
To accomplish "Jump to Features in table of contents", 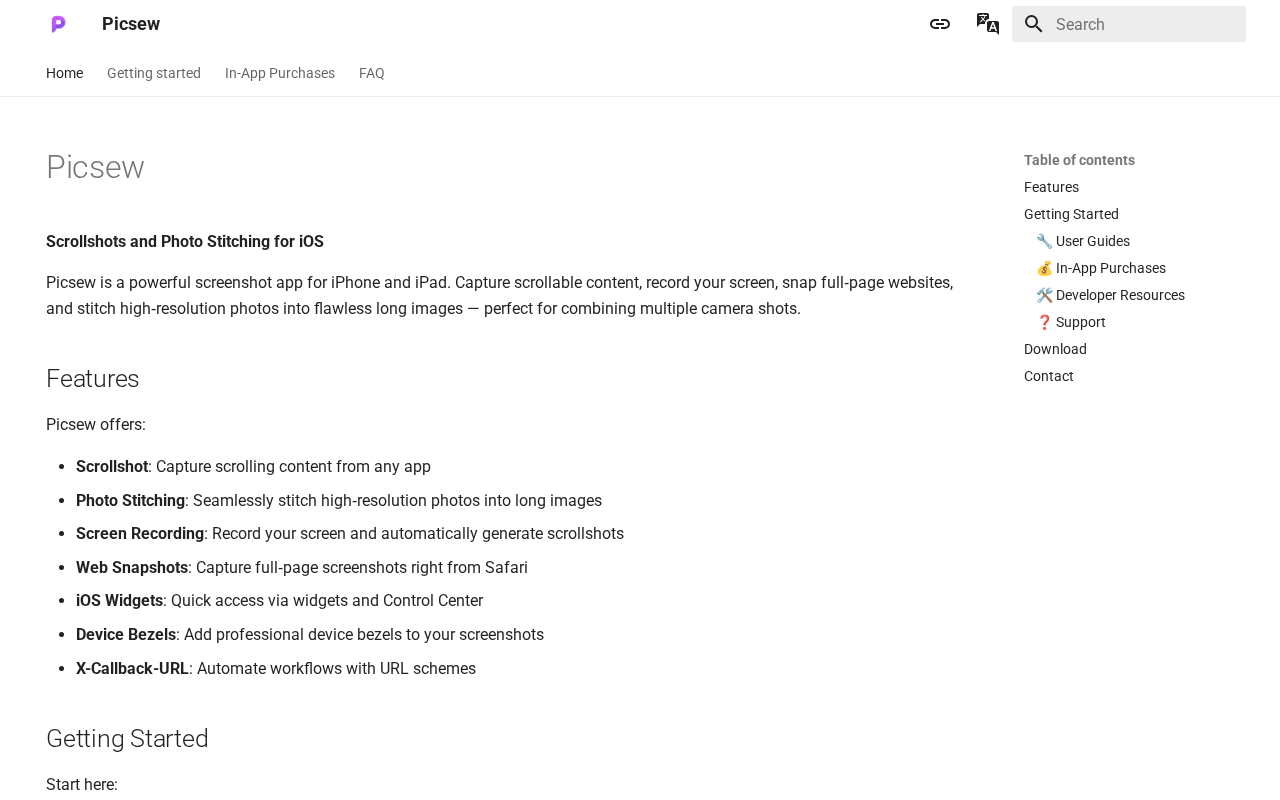I will pyautogui.click(x=1051, y=187).
